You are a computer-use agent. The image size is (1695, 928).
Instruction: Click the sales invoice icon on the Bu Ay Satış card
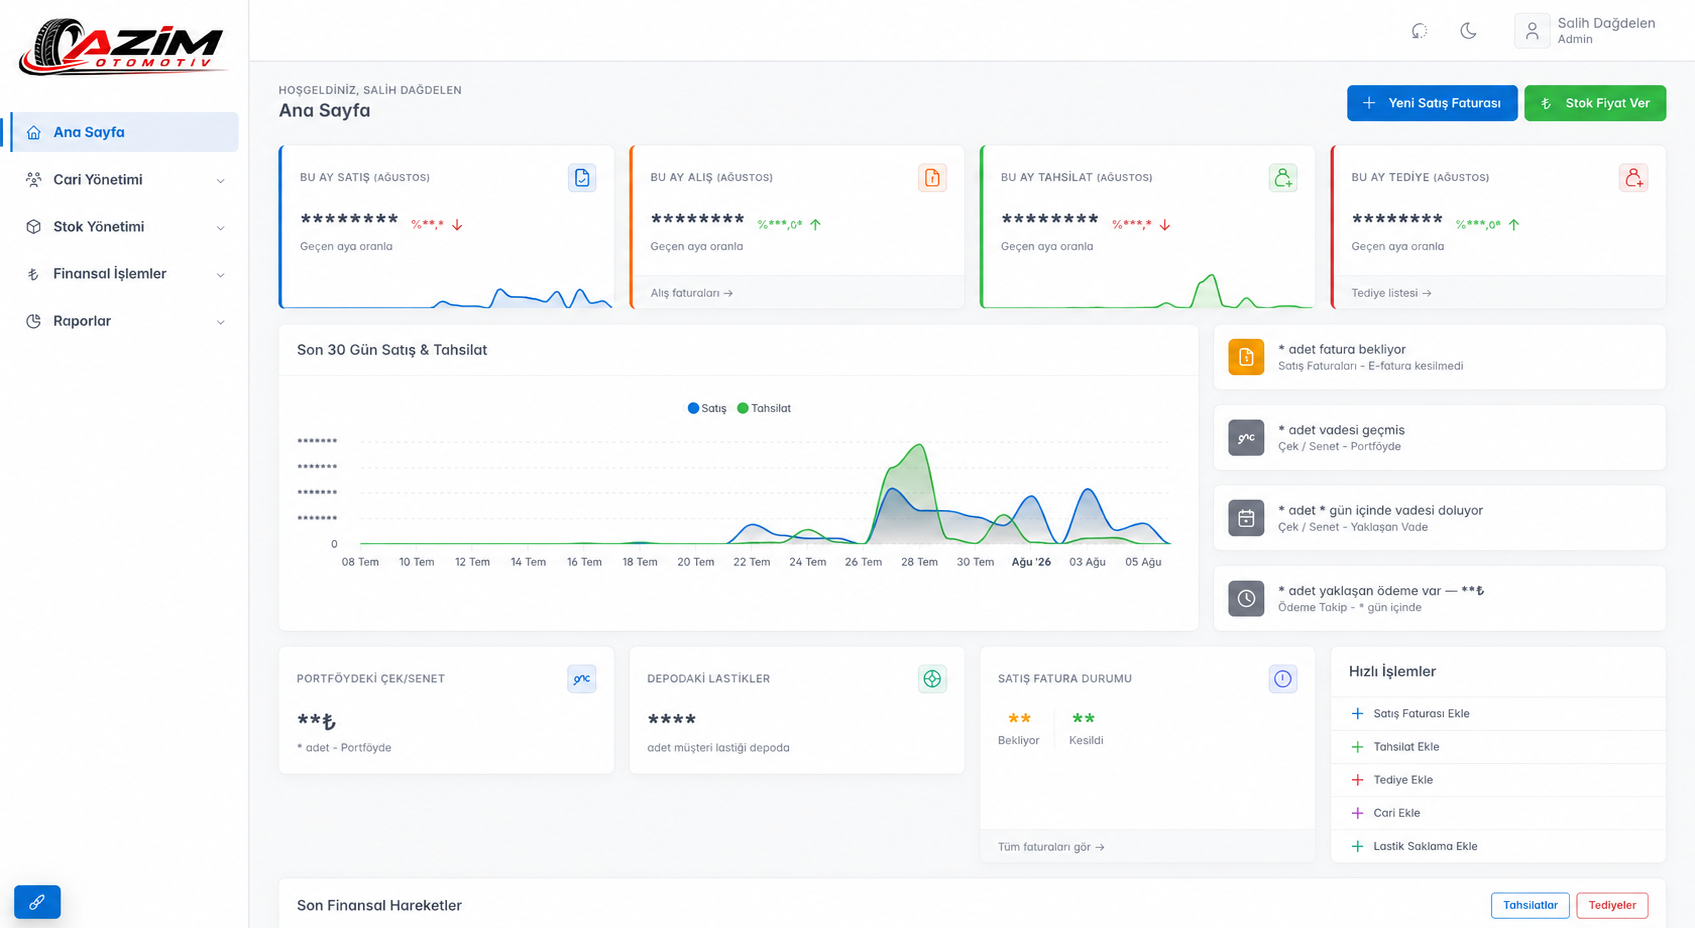[582, 178]
